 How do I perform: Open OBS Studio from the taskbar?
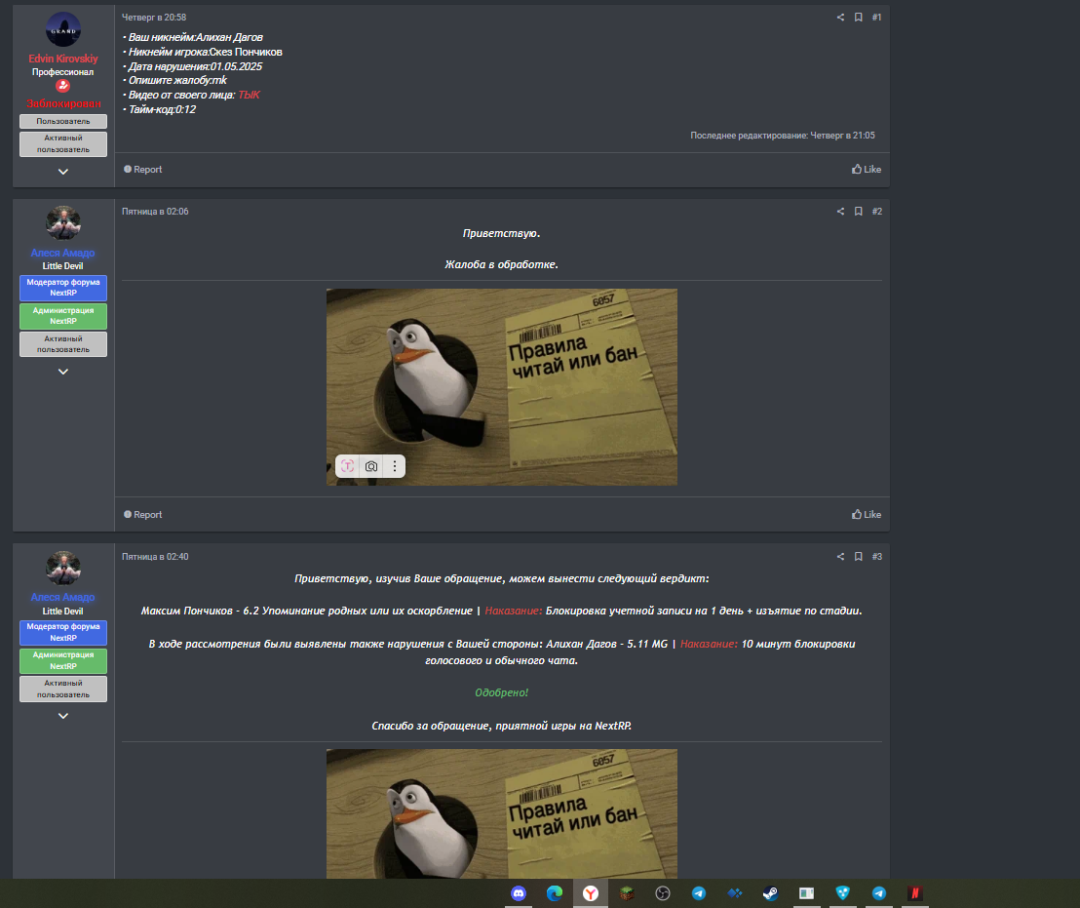point(663,894)
